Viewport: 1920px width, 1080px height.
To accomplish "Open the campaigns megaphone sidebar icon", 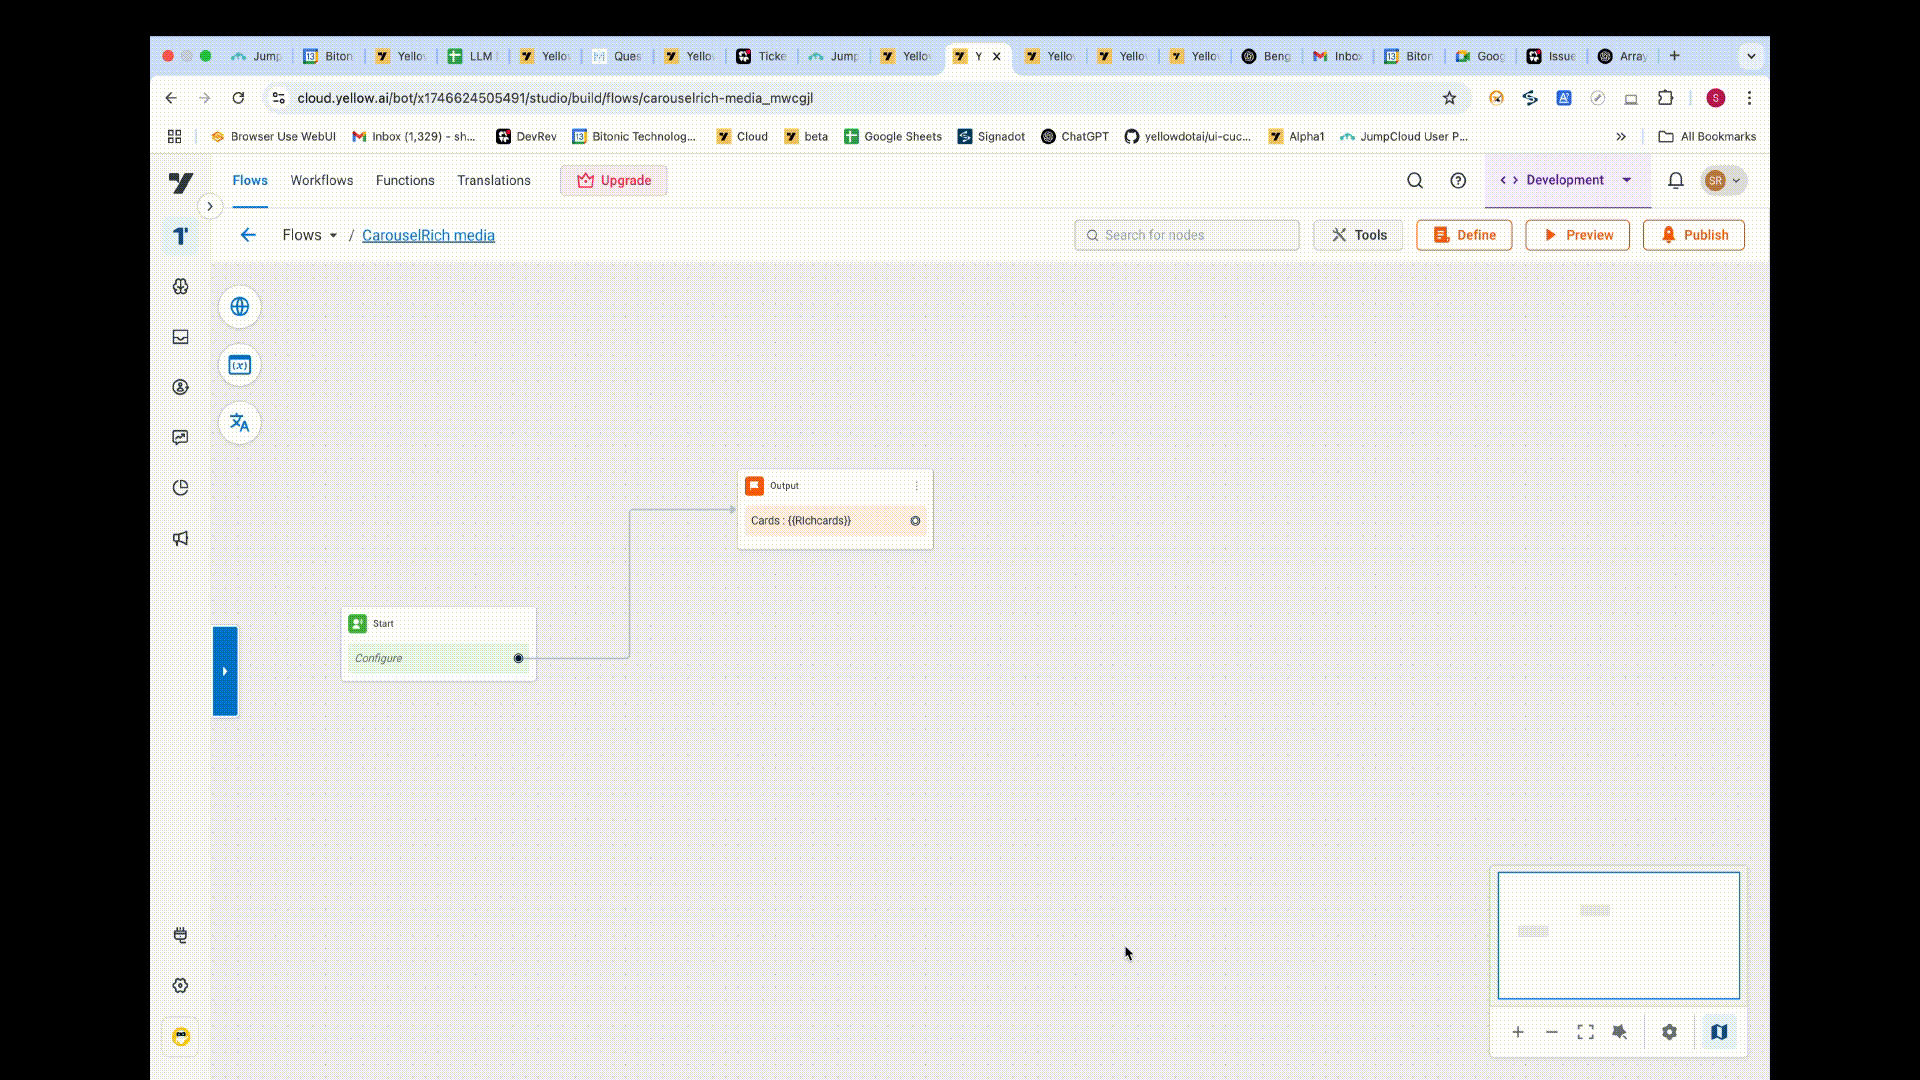I will pos(181,538).
